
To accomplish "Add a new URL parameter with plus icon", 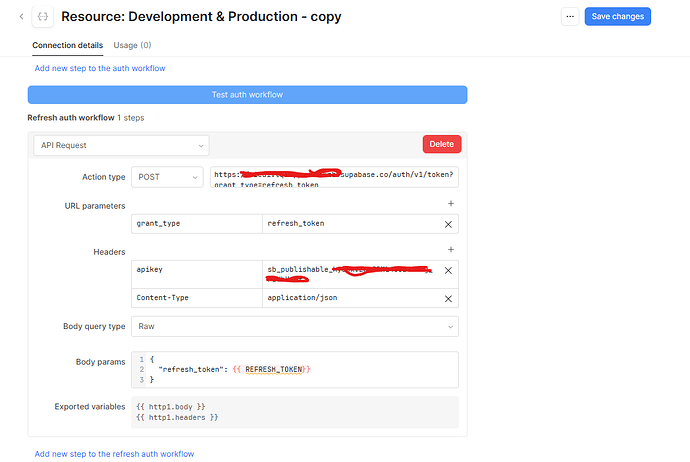I will click(450, 204).
